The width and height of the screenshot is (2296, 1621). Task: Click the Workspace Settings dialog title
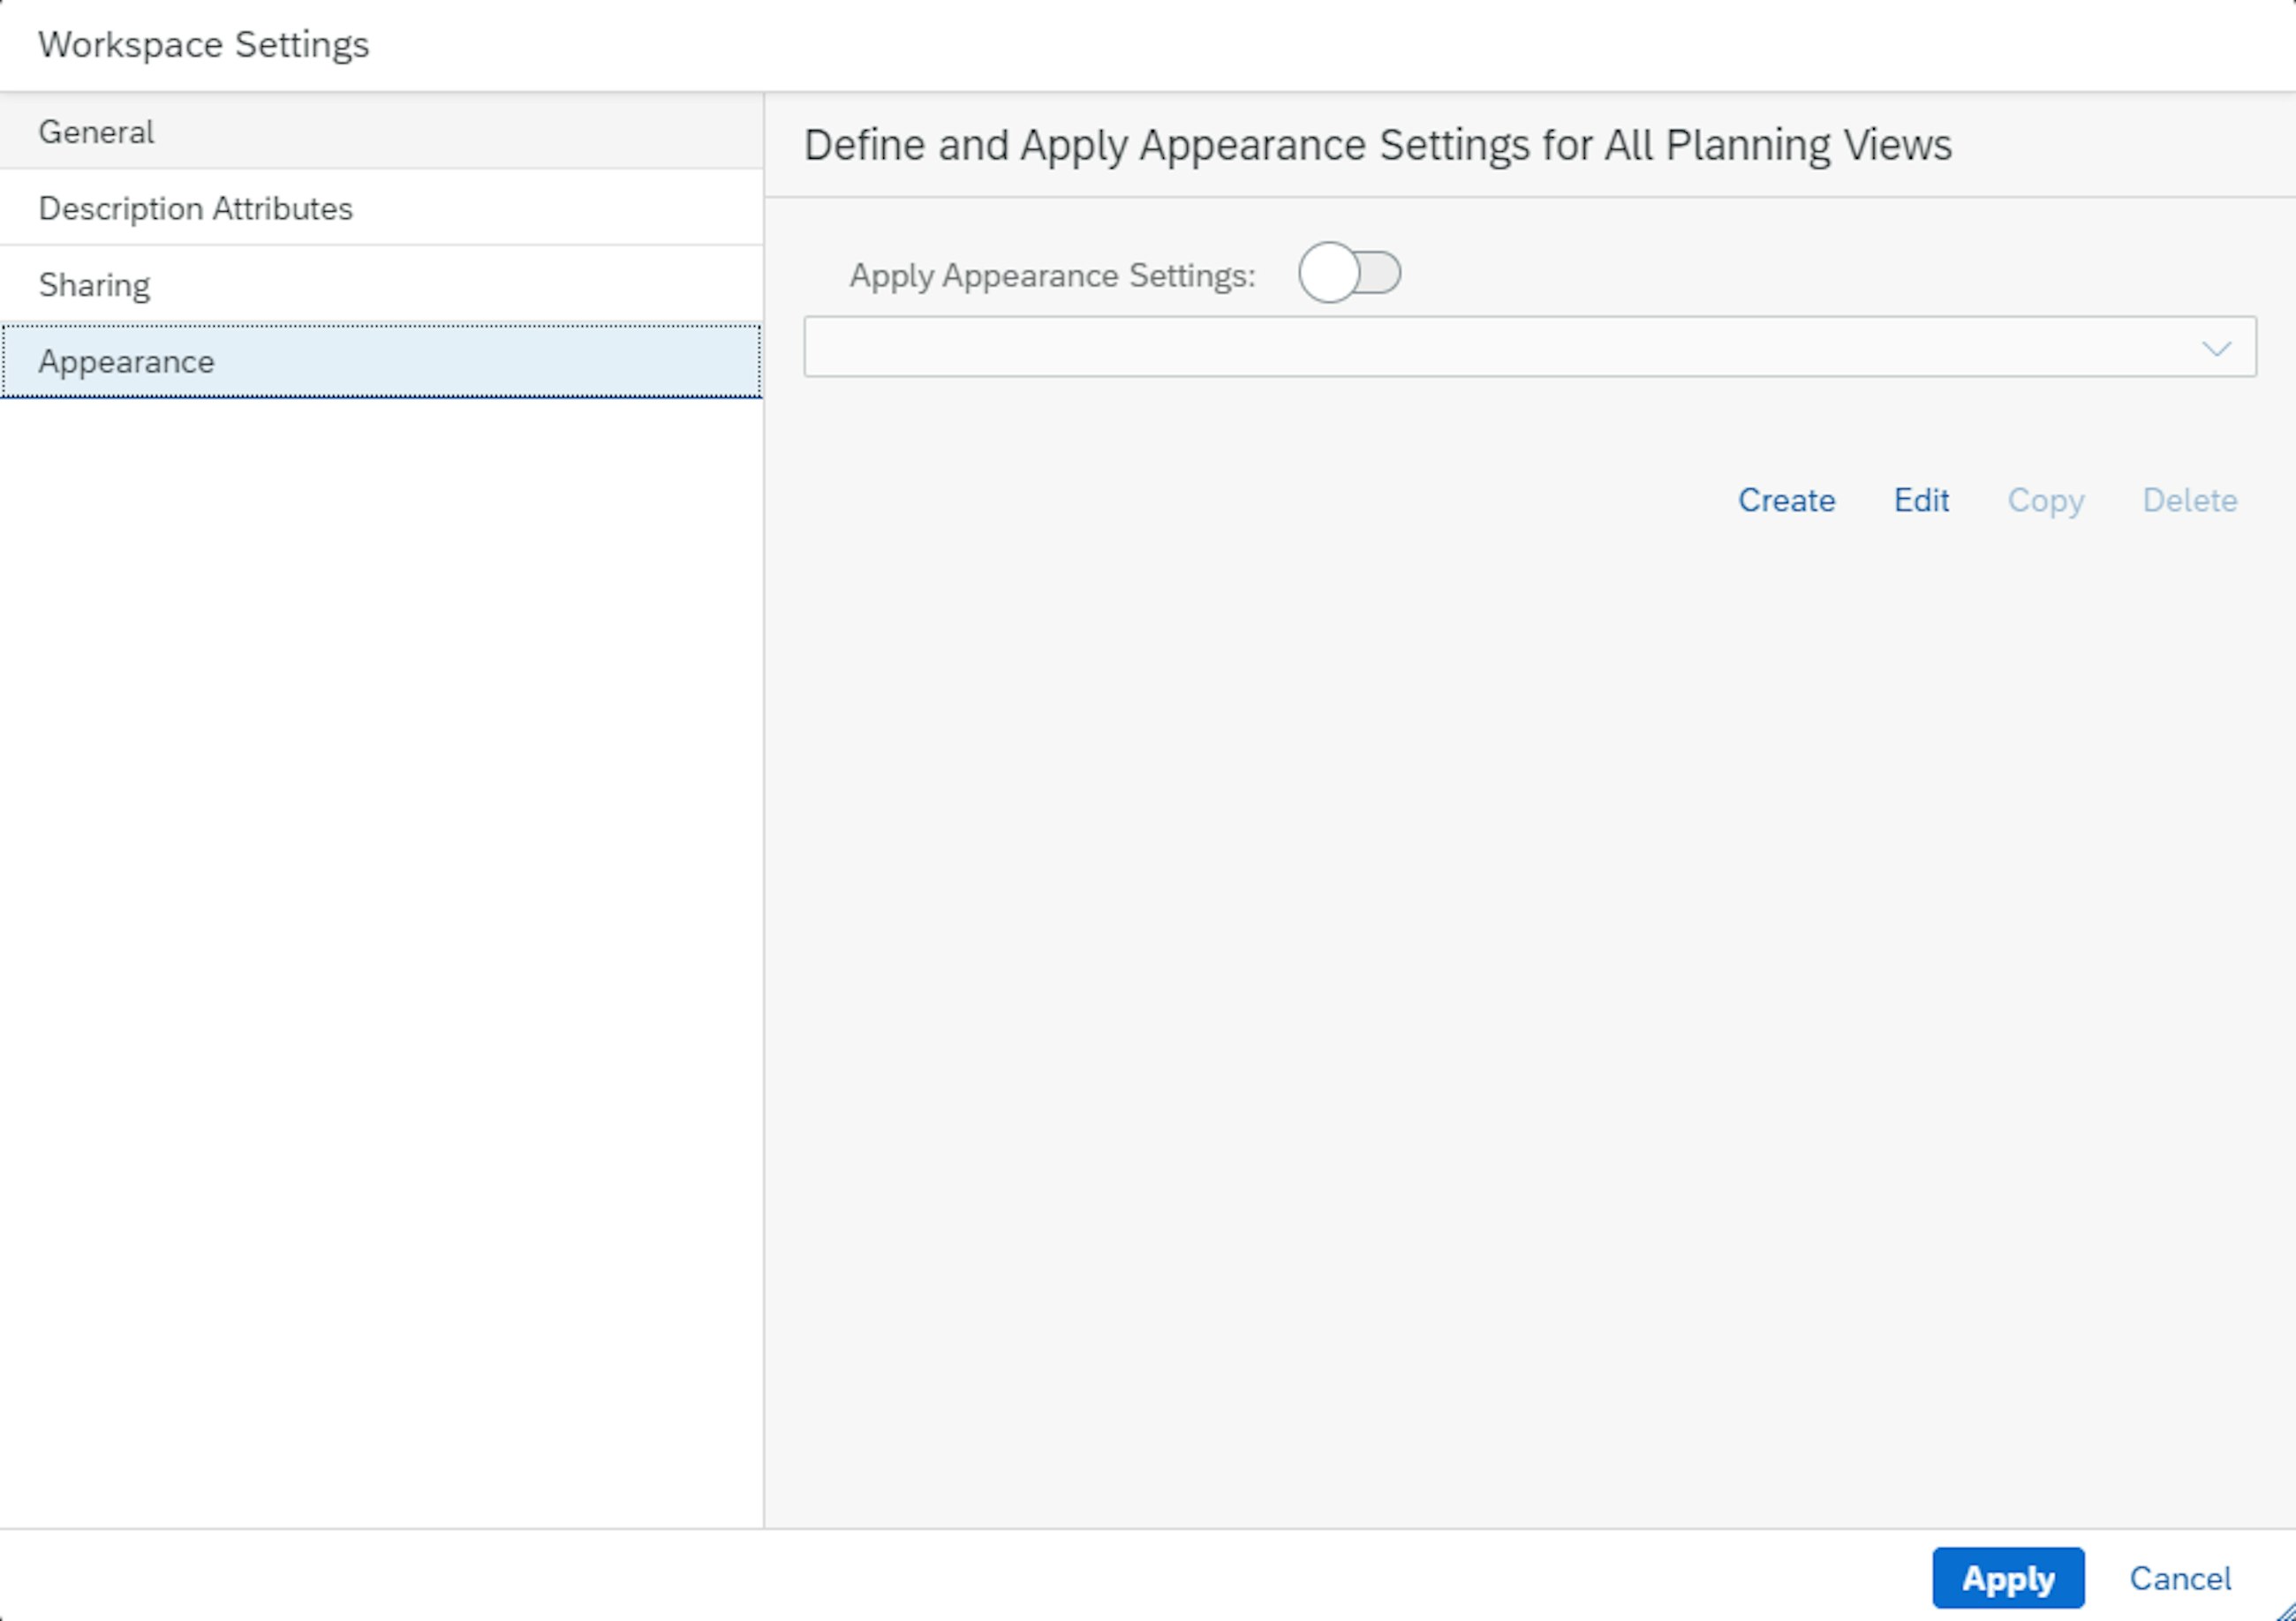203,45
